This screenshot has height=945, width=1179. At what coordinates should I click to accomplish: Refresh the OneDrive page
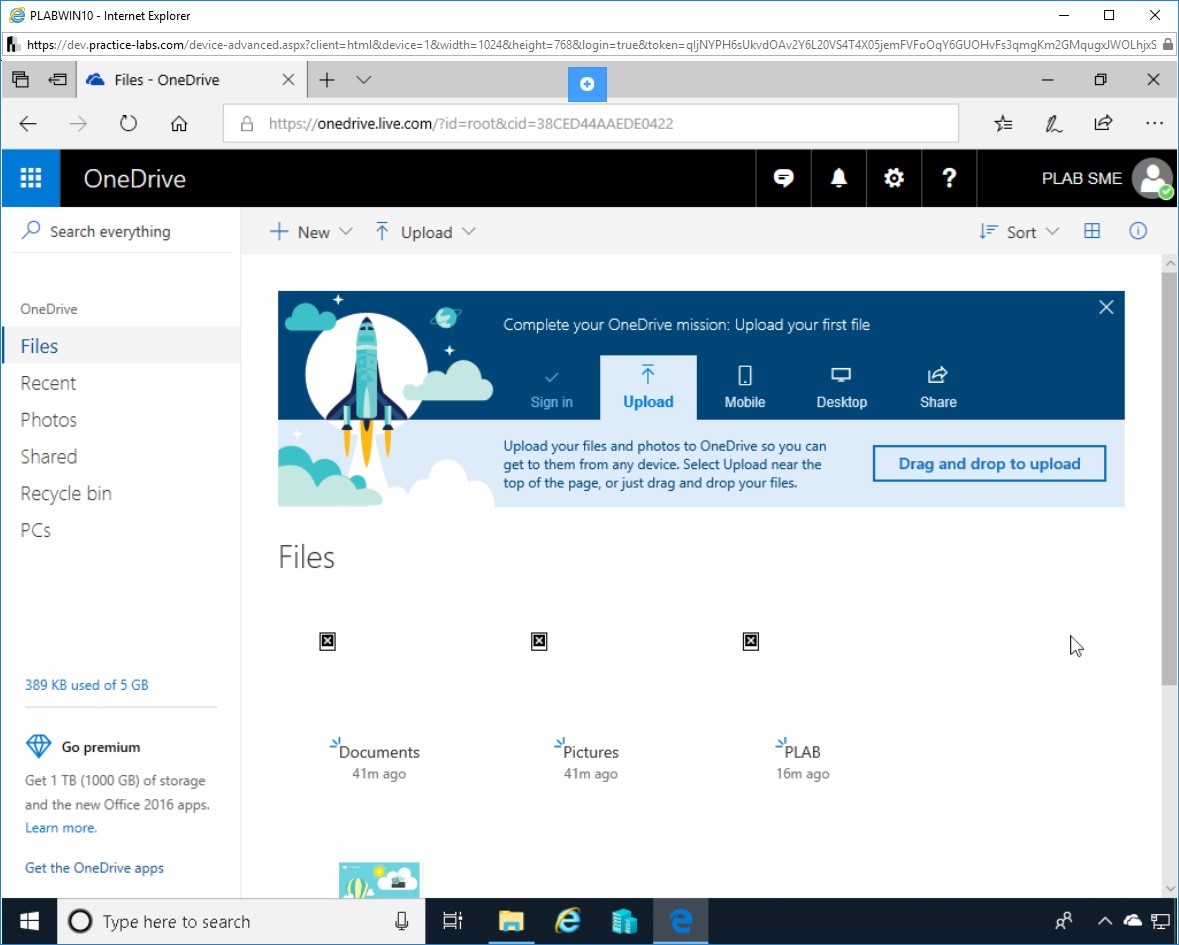click(x=129, y=123)
